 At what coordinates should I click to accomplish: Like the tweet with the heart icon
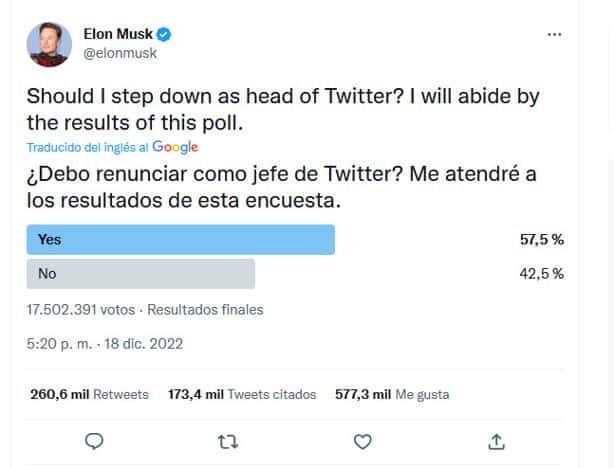point(362,441)
